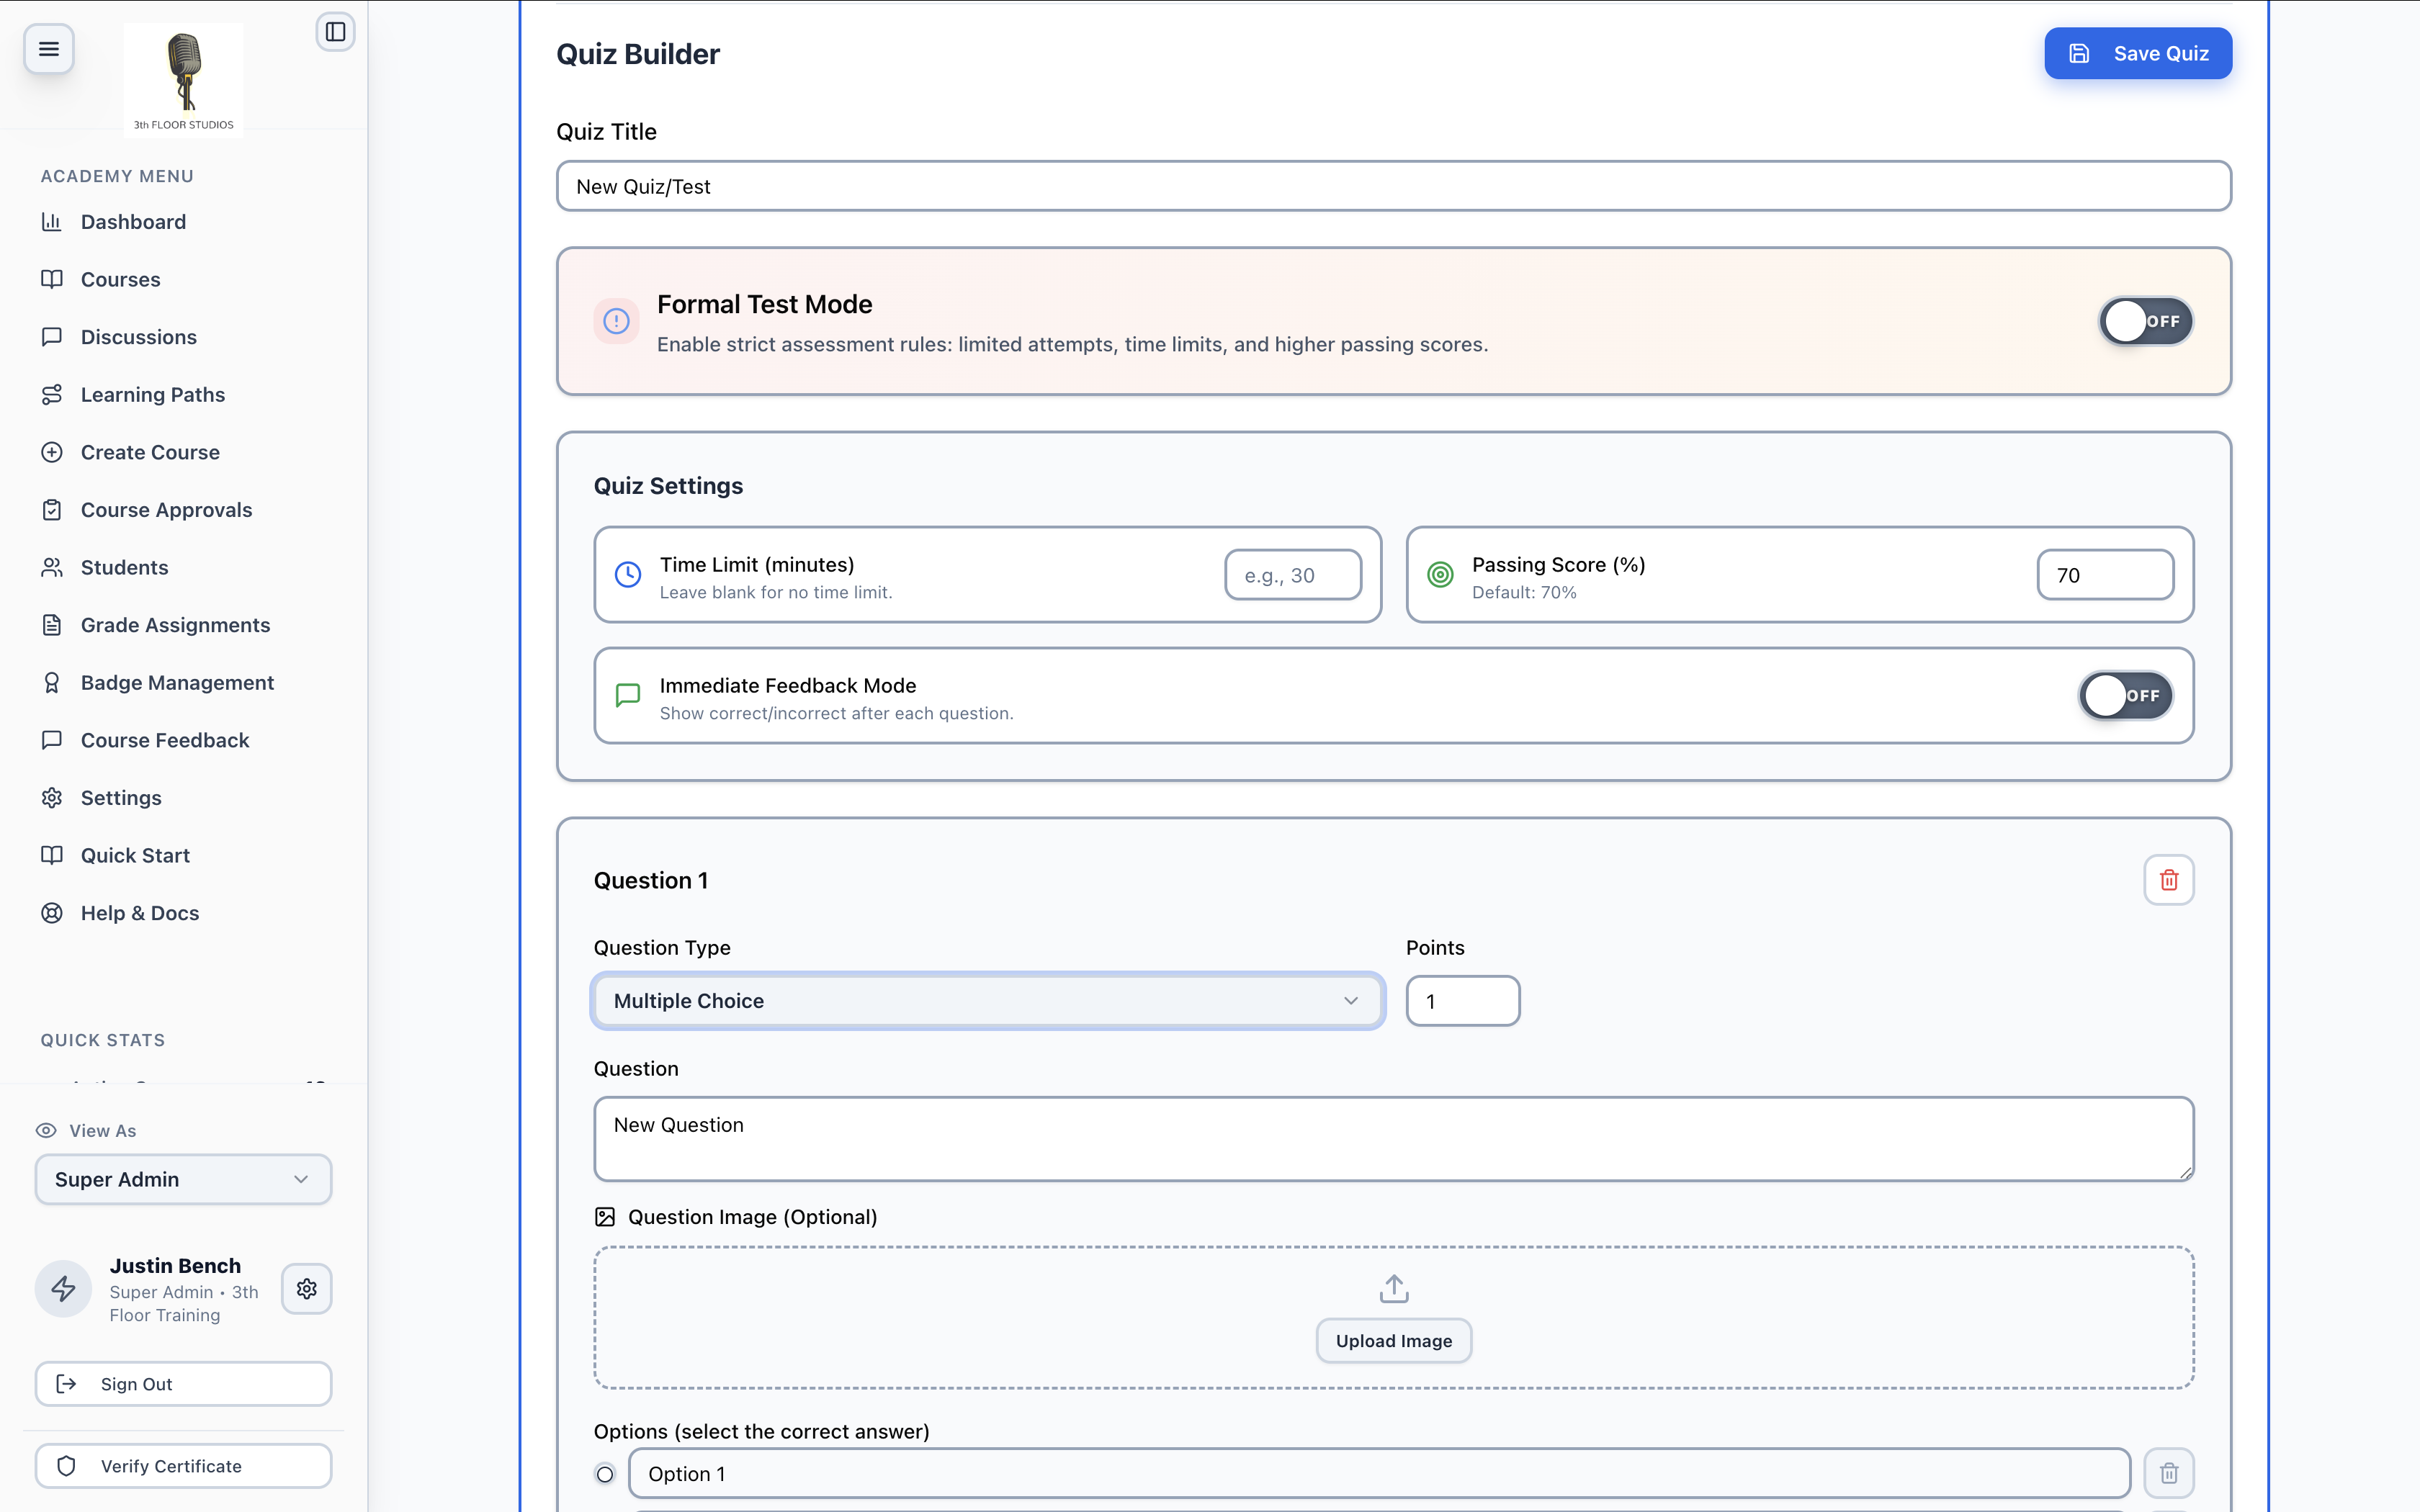Click the 3th Floor Studios microphone logo
Viewport: 2420px width, 1512px height.
pyautogui.click(x=184, y=78)
